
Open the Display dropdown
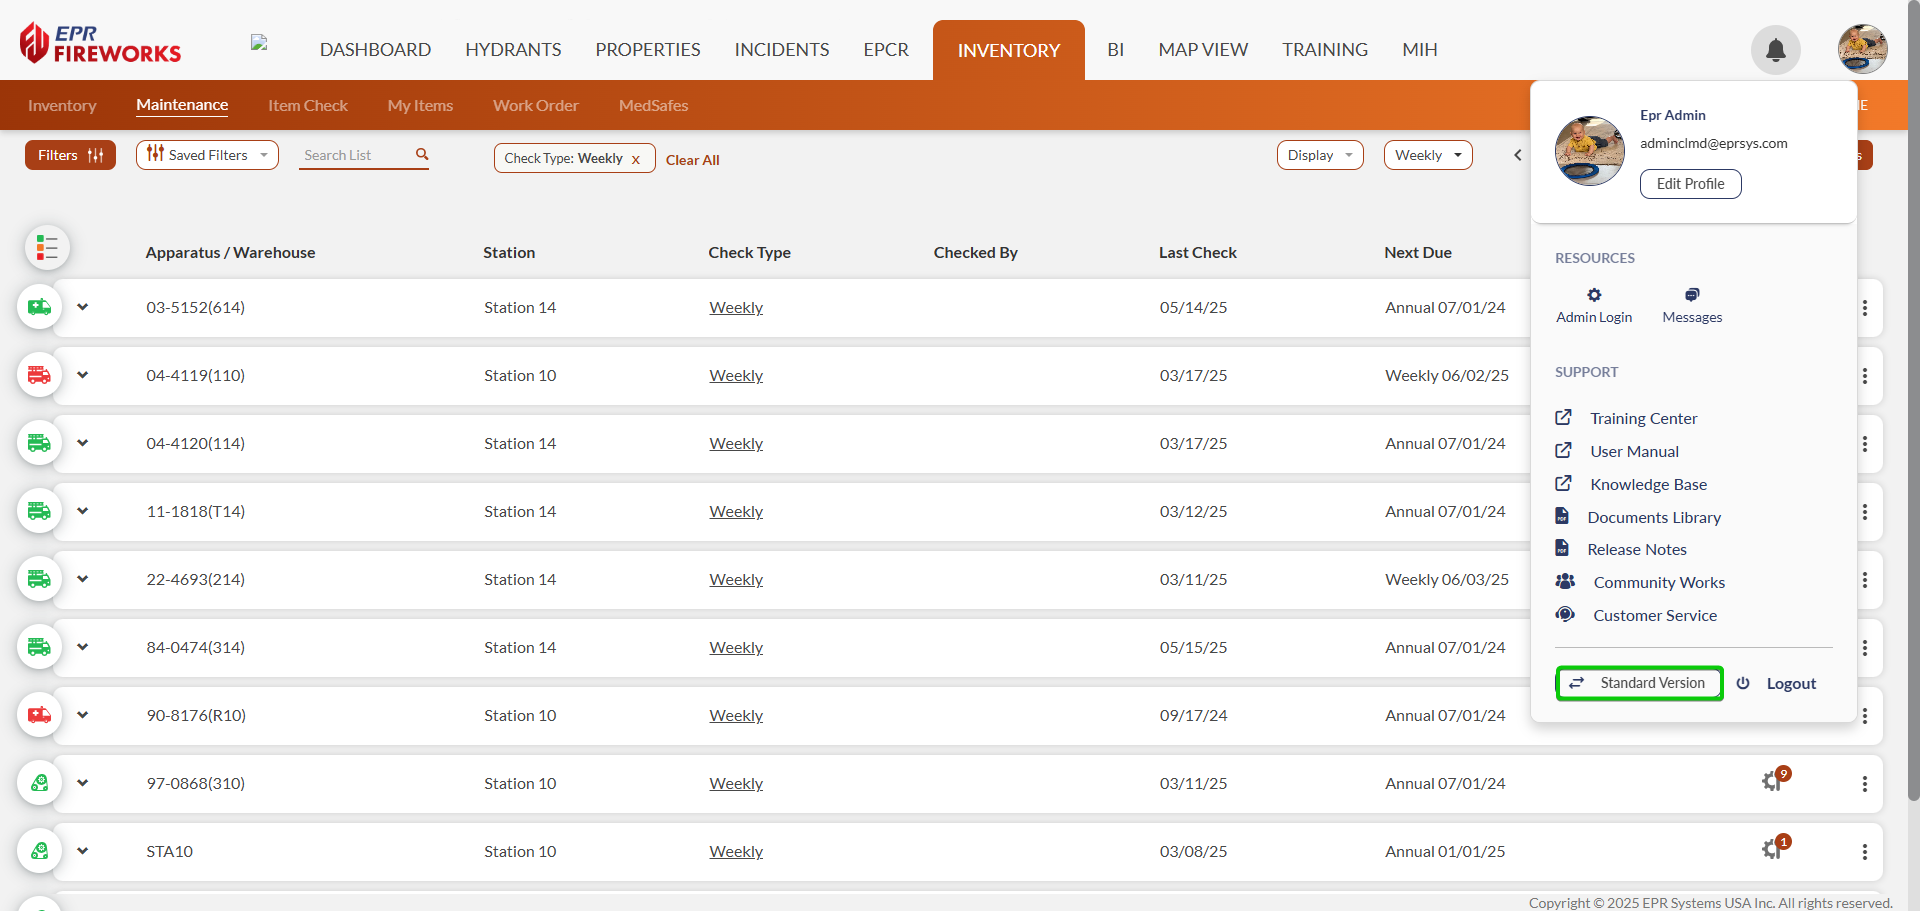pos(1319,155)
